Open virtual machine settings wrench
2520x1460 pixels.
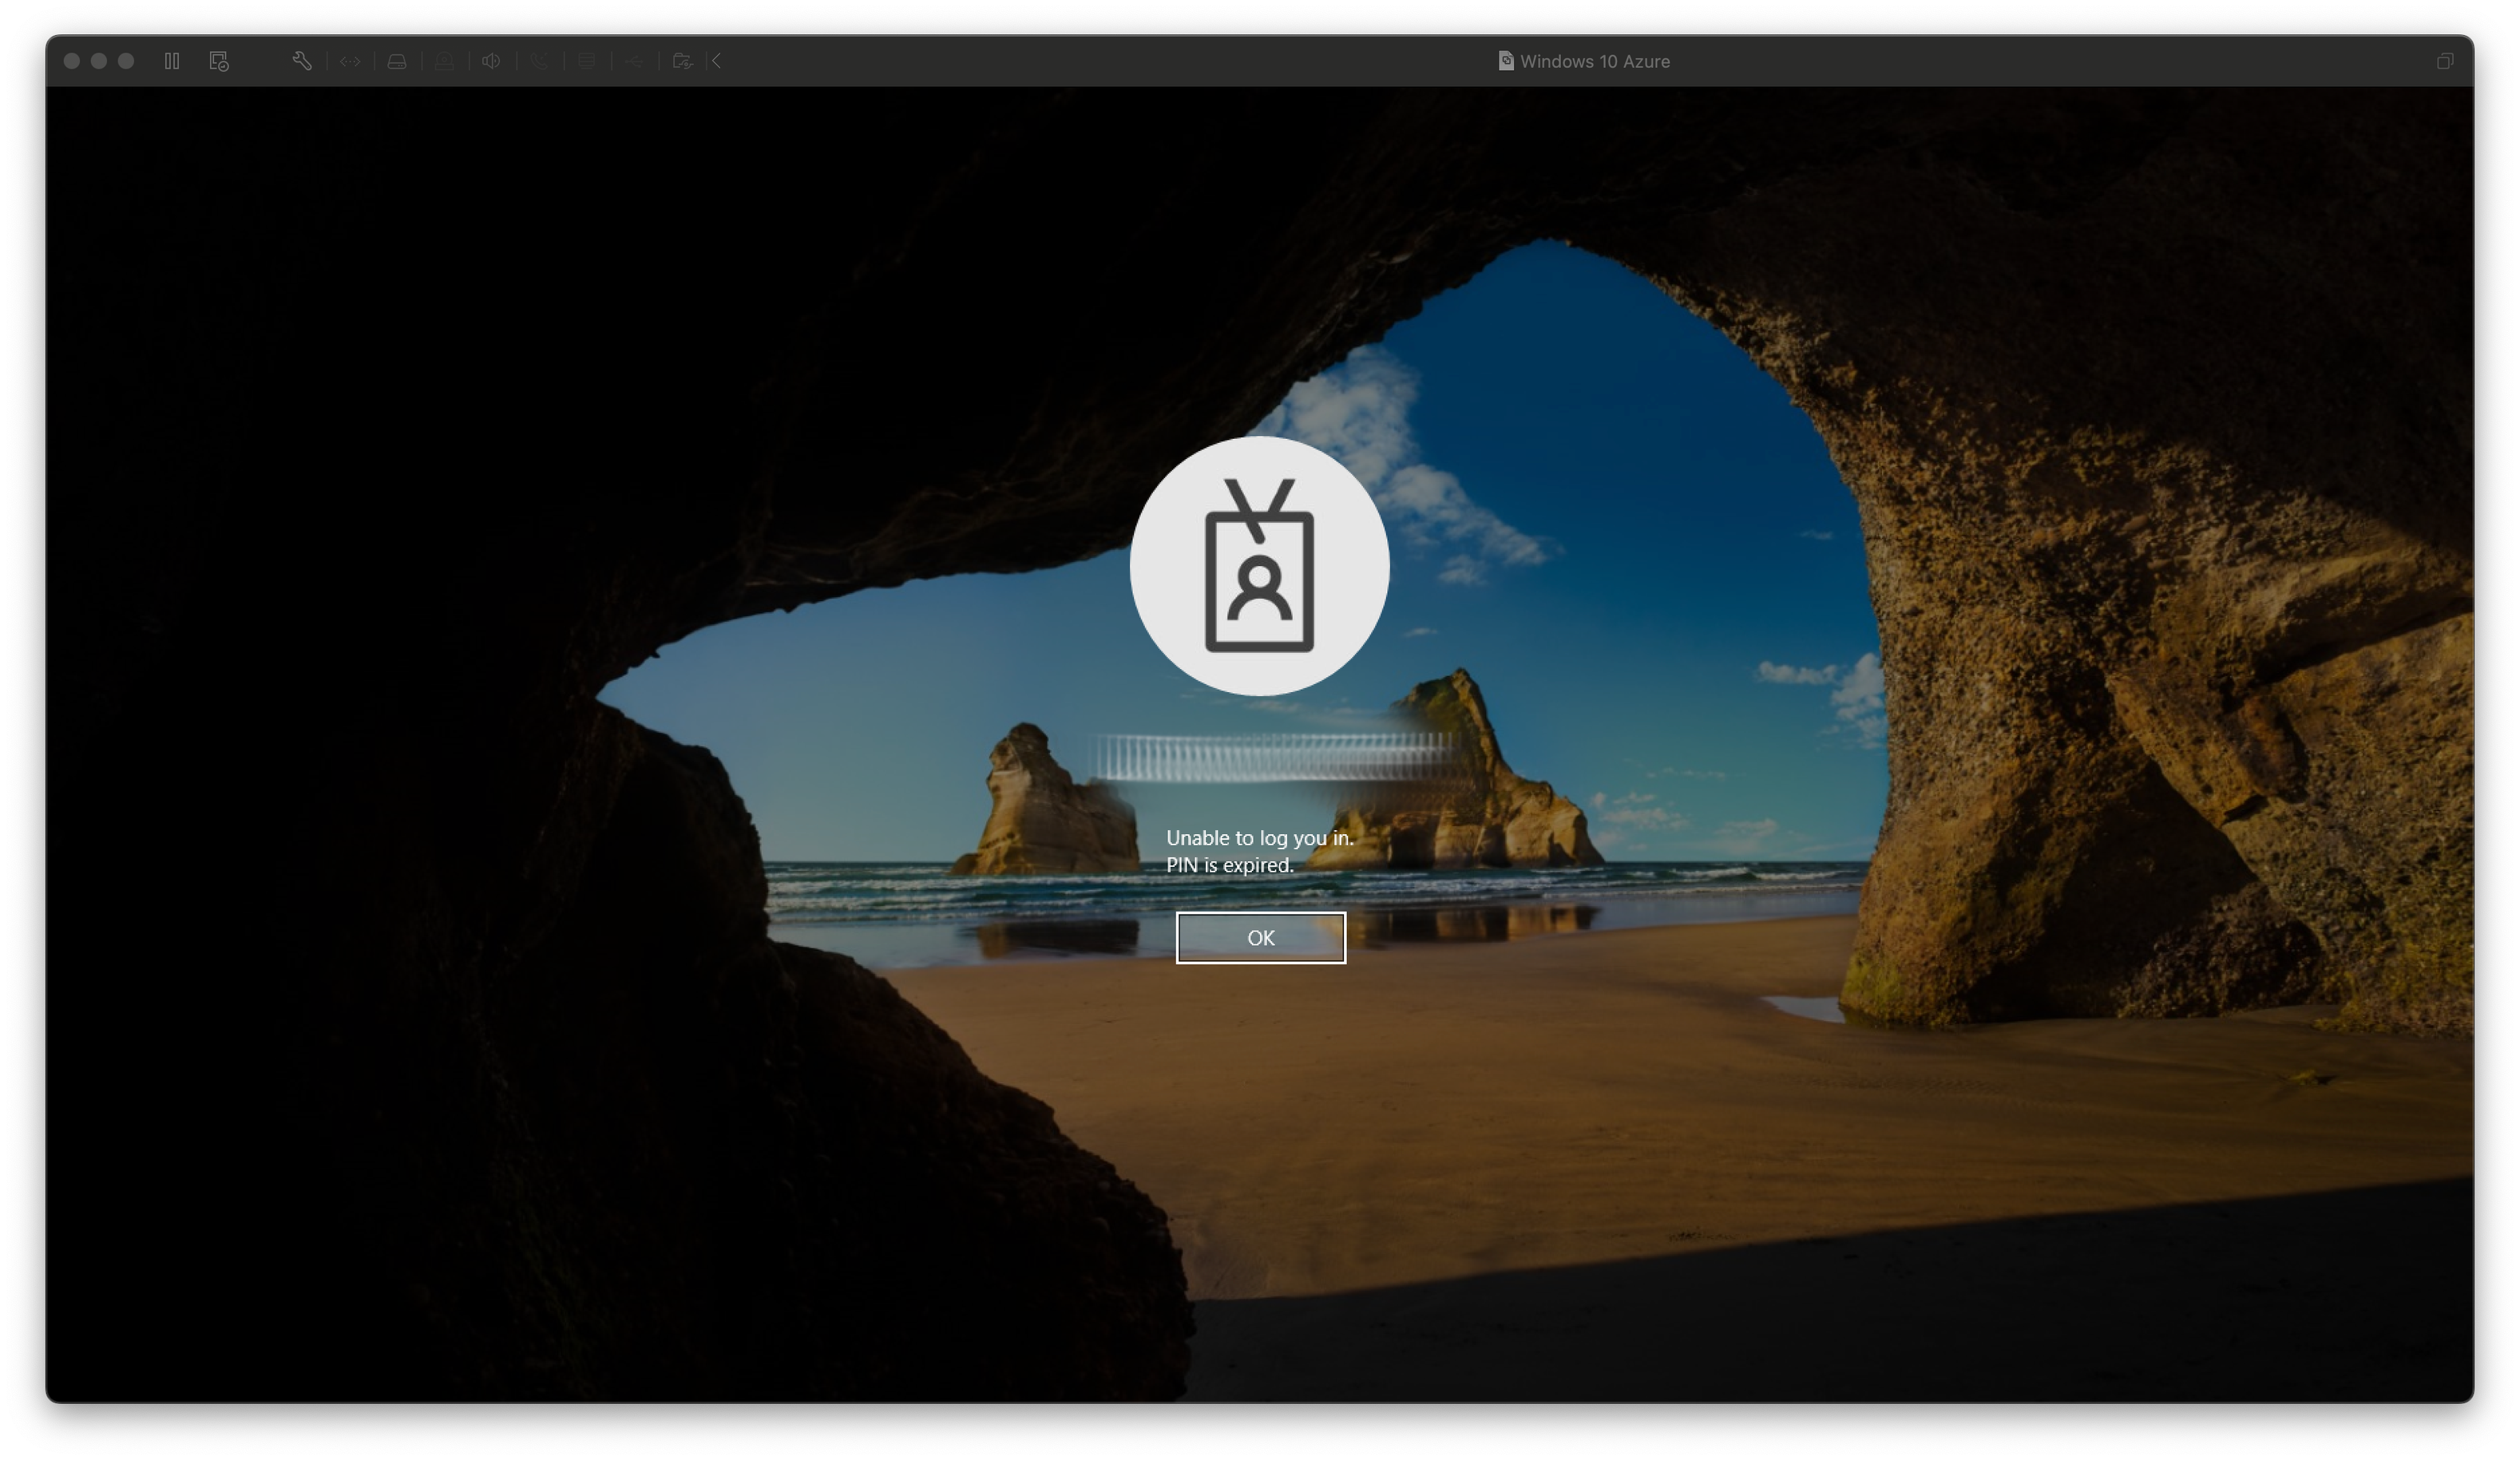(x=302, y=61)
